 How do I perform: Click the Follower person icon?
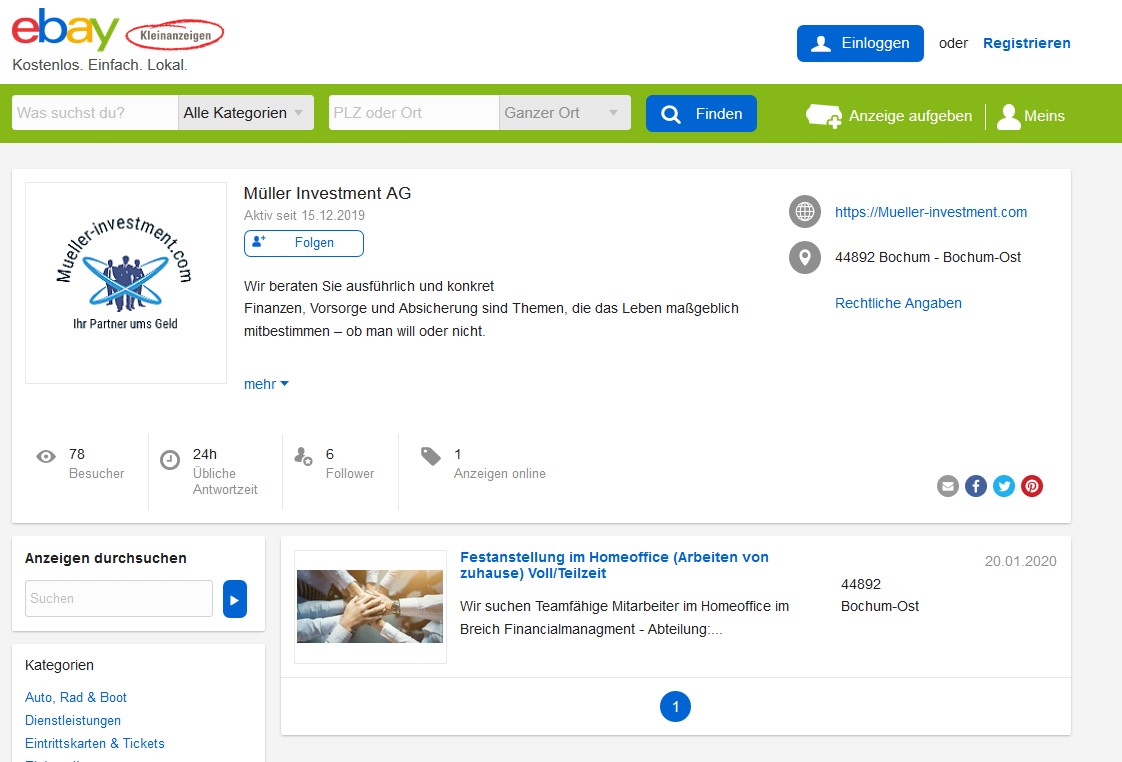click(x=303, y=456)
